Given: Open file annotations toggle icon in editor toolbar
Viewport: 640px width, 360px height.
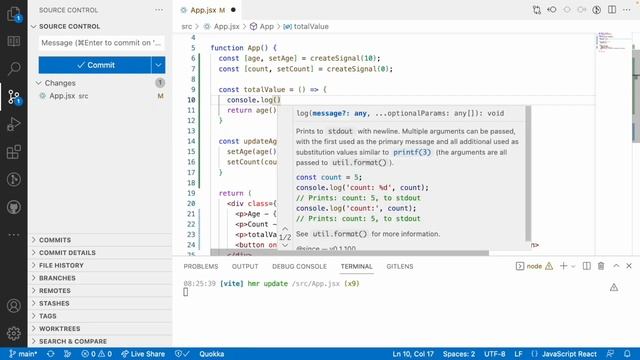Looking at the screenshot, I should coord(597,10).
